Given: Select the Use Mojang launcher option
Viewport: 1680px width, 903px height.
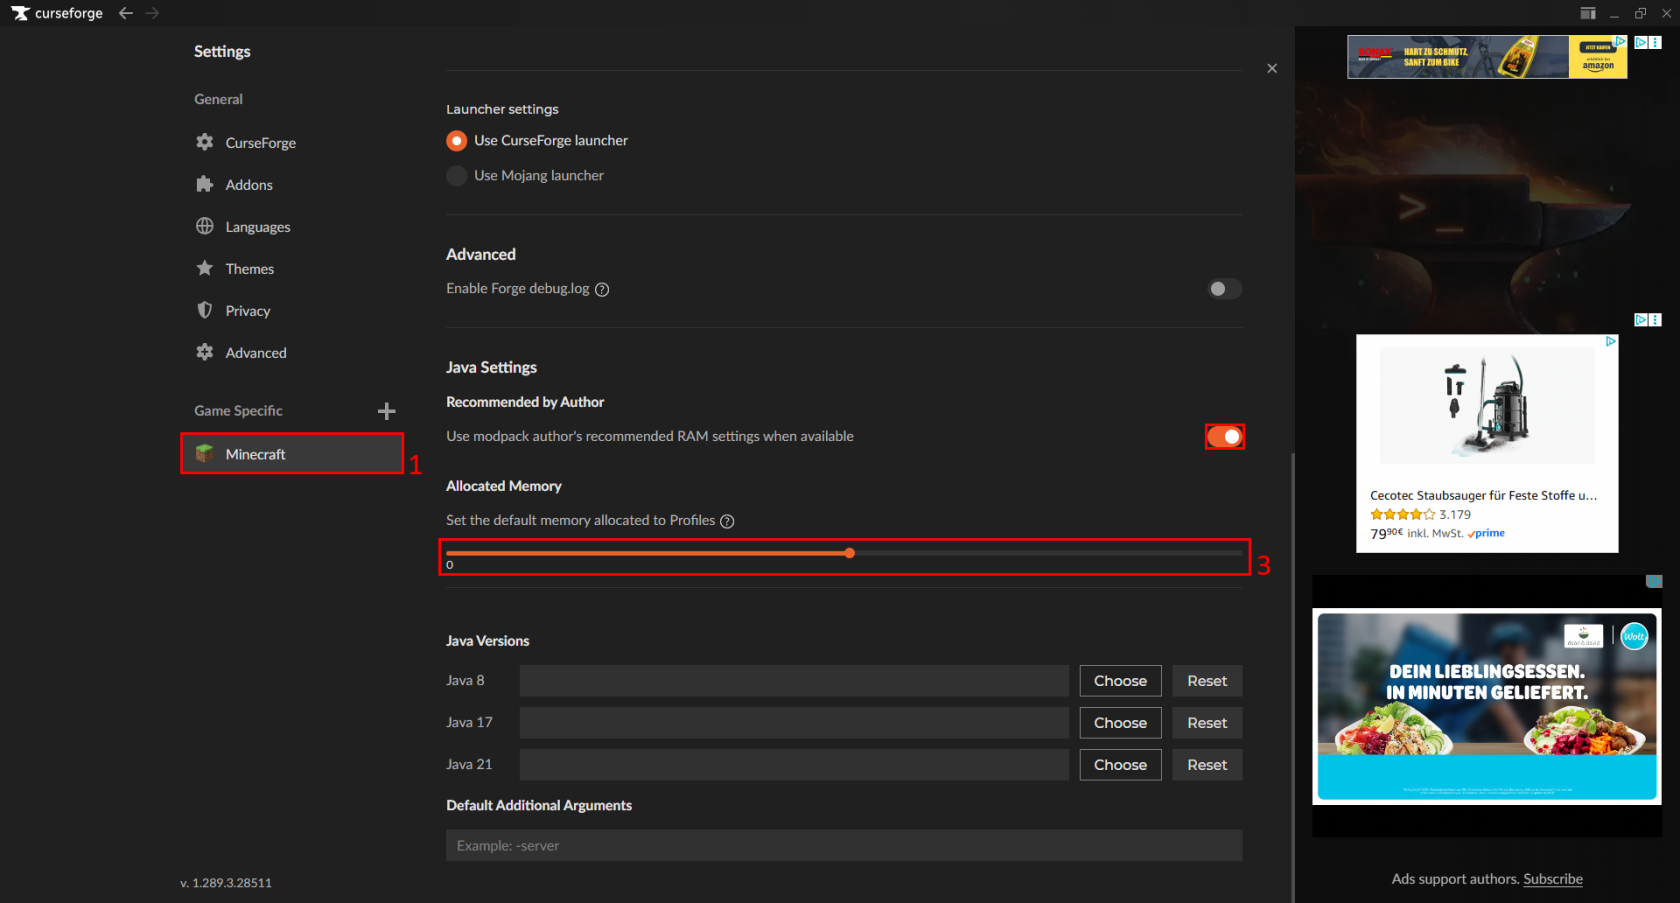Looking at the screenshot, I should point(456,175).
